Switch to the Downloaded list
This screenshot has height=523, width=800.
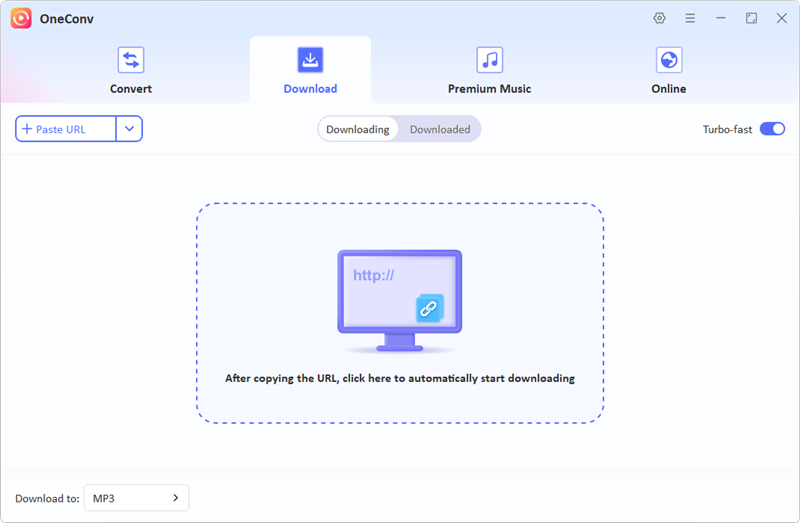pyautogui.click(x=439, y=129)
